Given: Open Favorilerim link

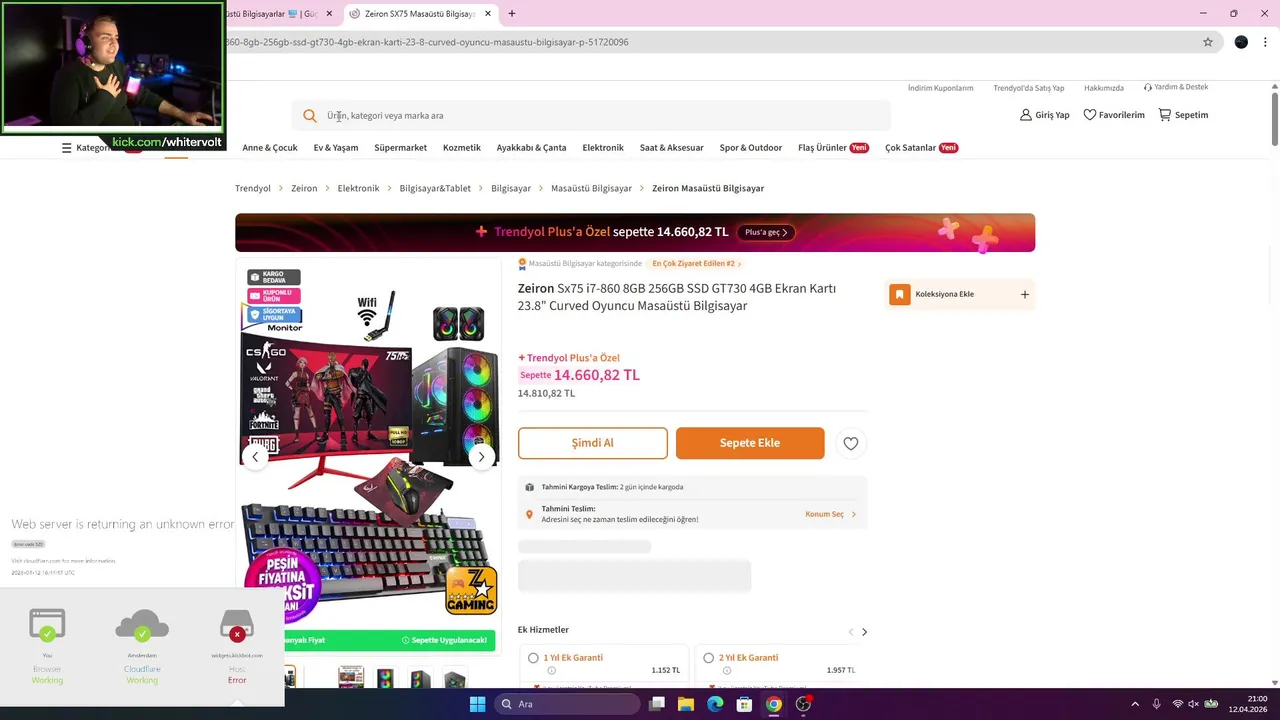Looking at the screenshot, I should tap(1114, 115).
